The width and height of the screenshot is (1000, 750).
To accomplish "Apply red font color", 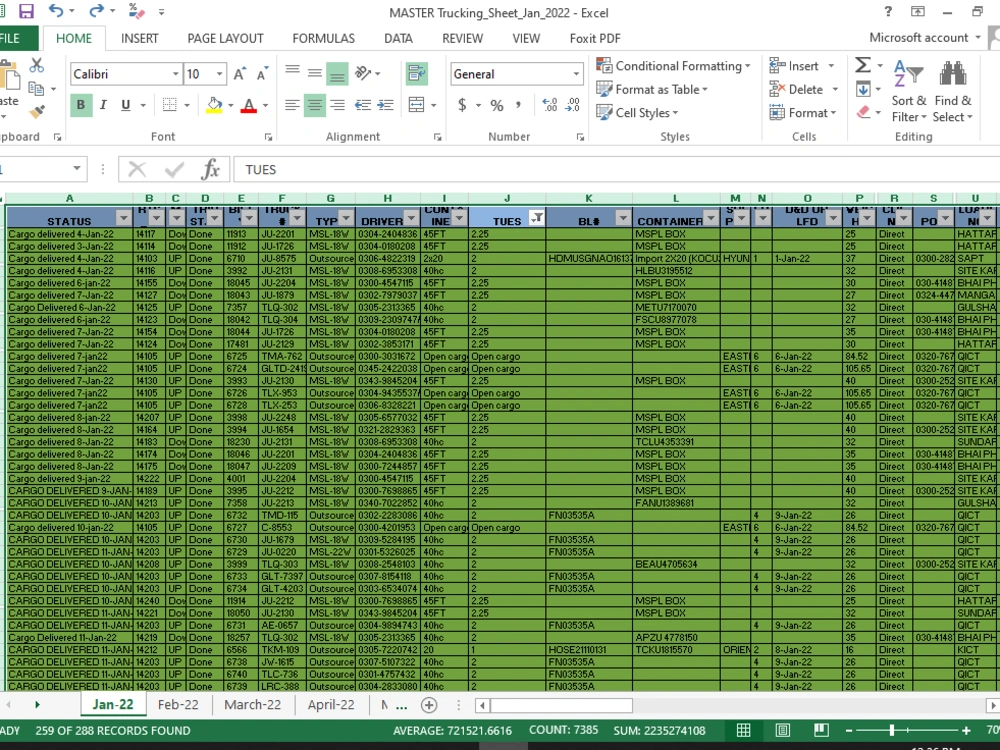I will click(x=249, y=105).
